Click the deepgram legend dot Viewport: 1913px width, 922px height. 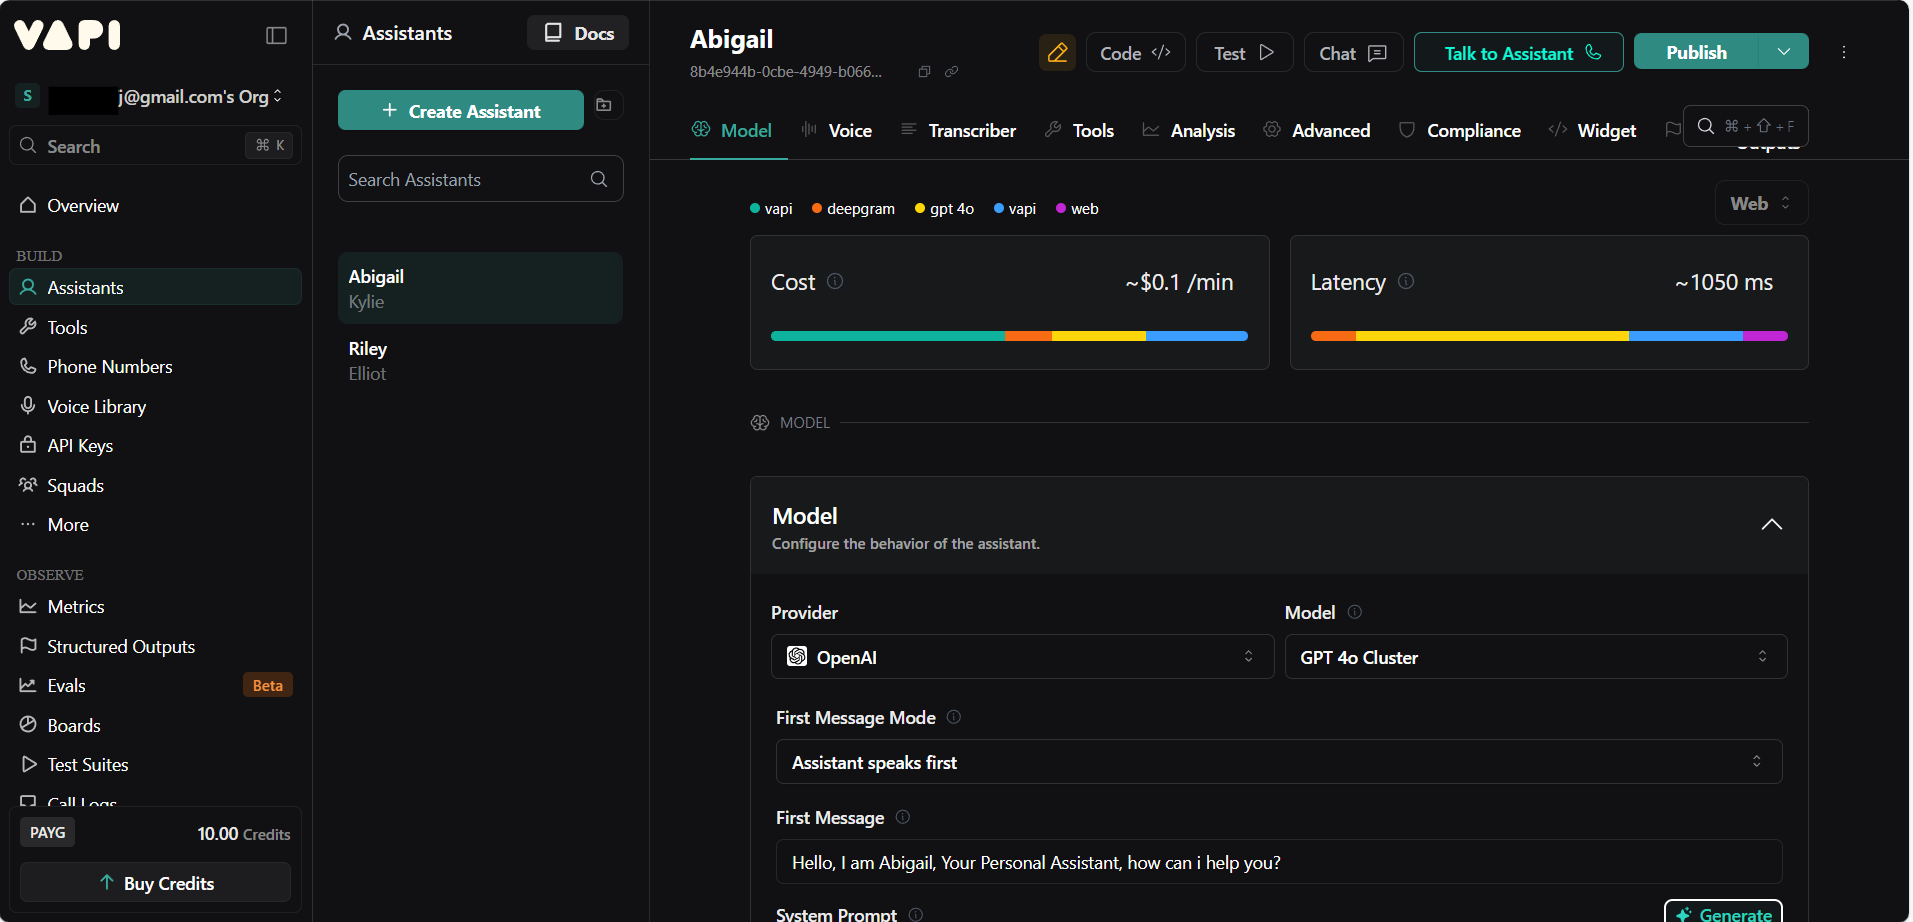[x=817, y=208]
